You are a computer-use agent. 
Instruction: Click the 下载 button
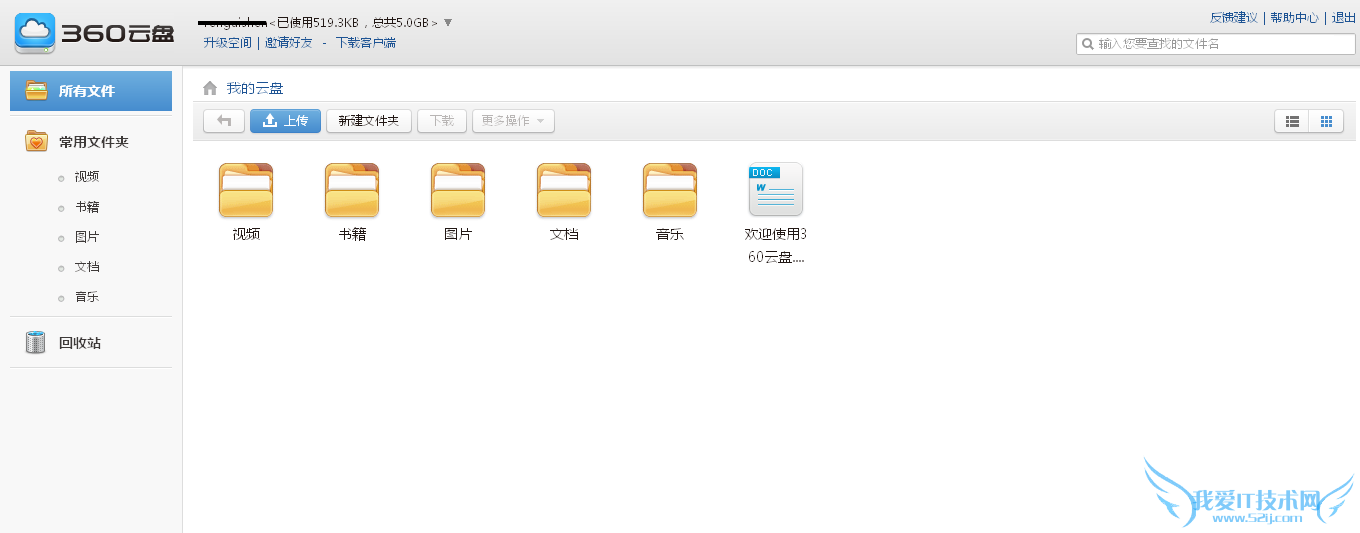[442, 121]
